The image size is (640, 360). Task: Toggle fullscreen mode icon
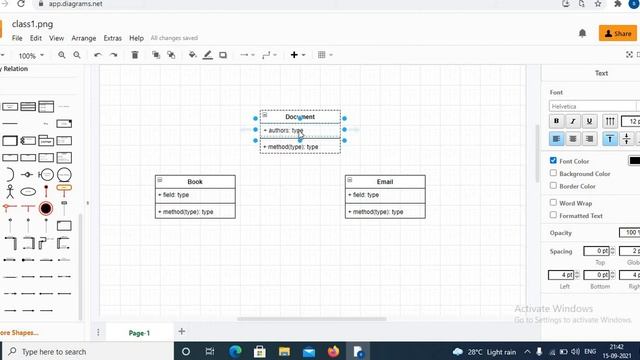click(x=629, y=54)
